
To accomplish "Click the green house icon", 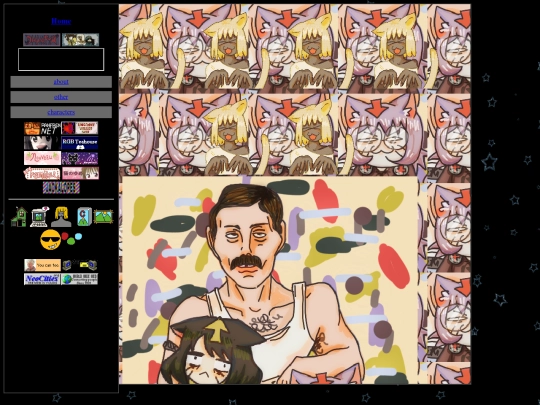I will pos(19,217).
